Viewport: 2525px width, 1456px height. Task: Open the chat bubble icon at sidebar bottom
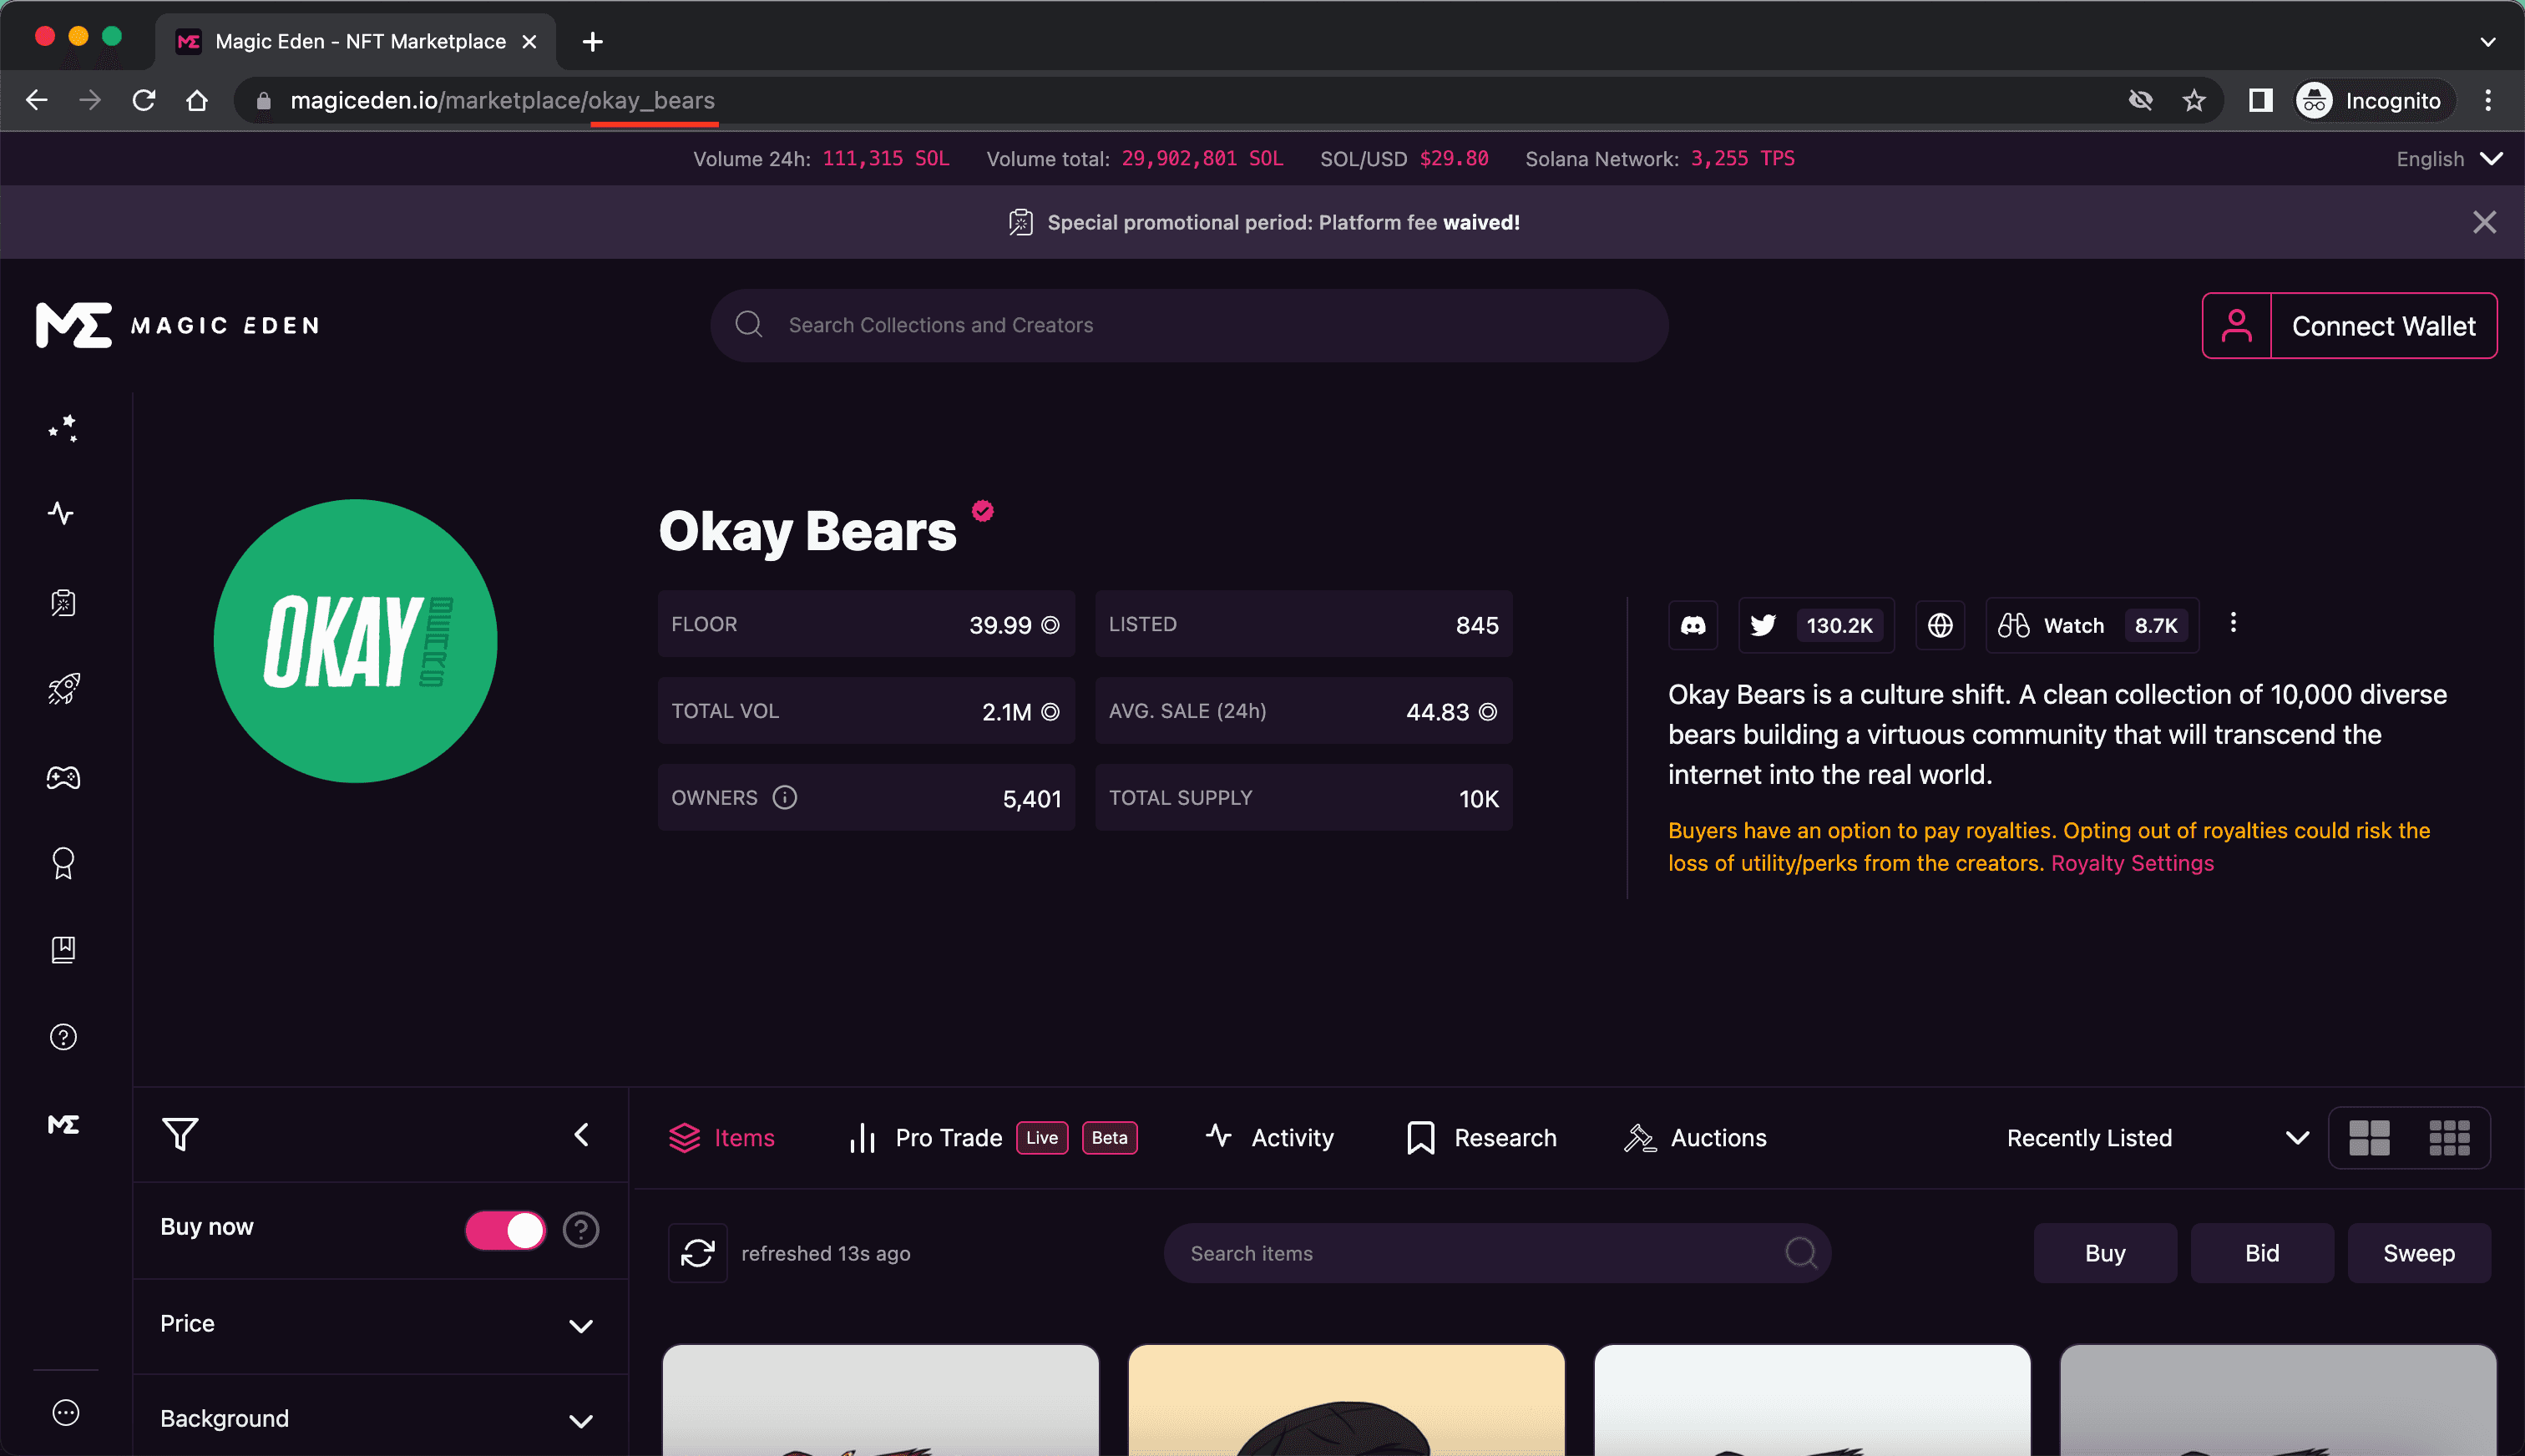[x=65, y=1412]
